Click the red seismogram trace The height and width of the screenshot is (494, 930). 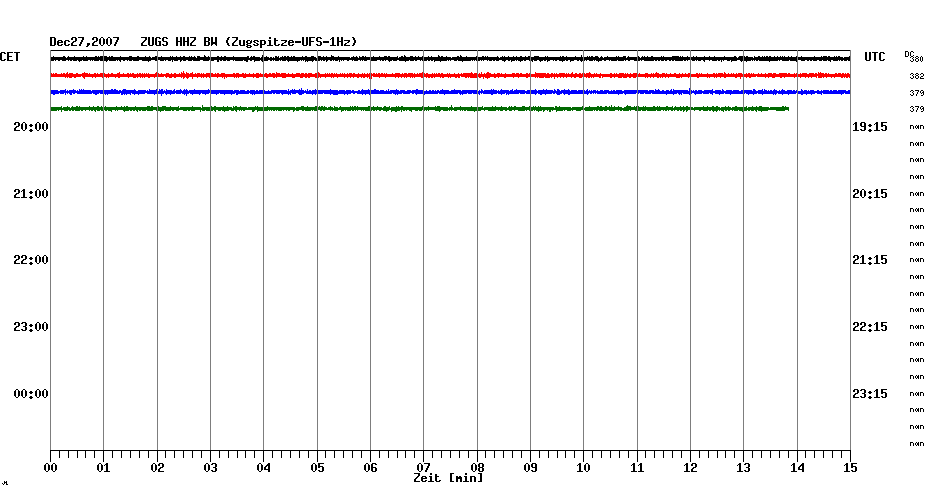[450, 75]
